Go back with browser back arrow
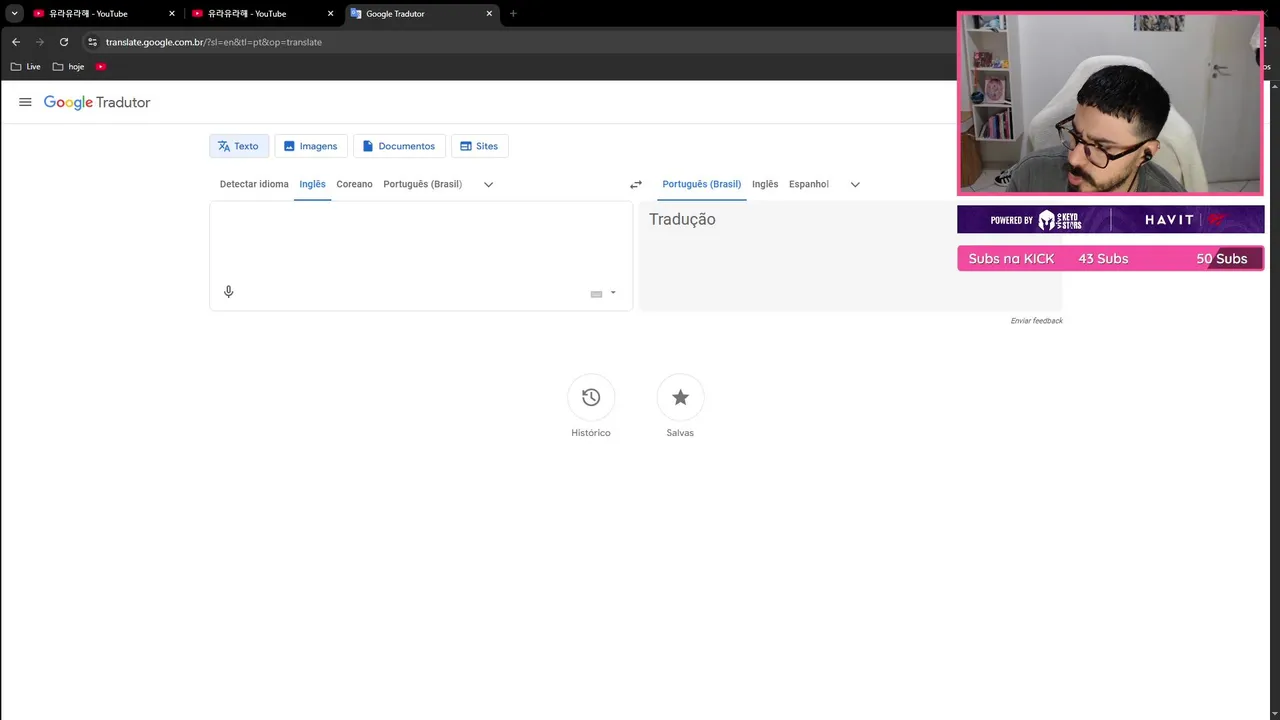 click(x=16, y=42)
